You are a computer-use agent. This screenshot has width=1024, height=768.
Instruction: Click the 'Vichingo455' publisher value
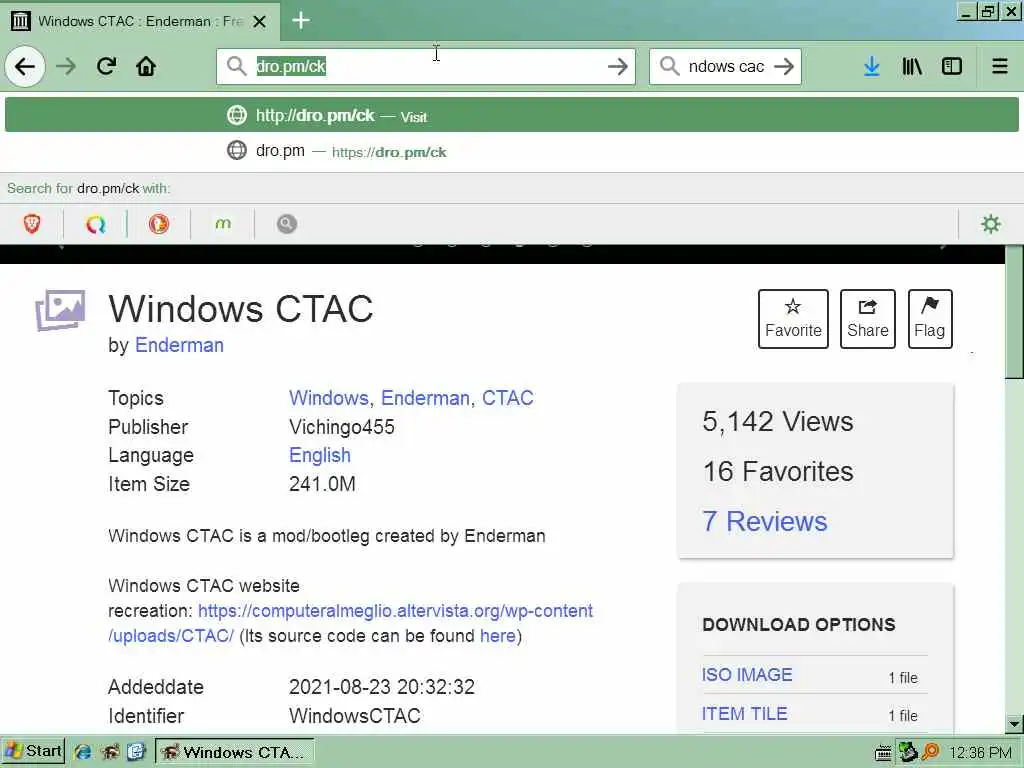pyautogui.click(x=342, y=426)
